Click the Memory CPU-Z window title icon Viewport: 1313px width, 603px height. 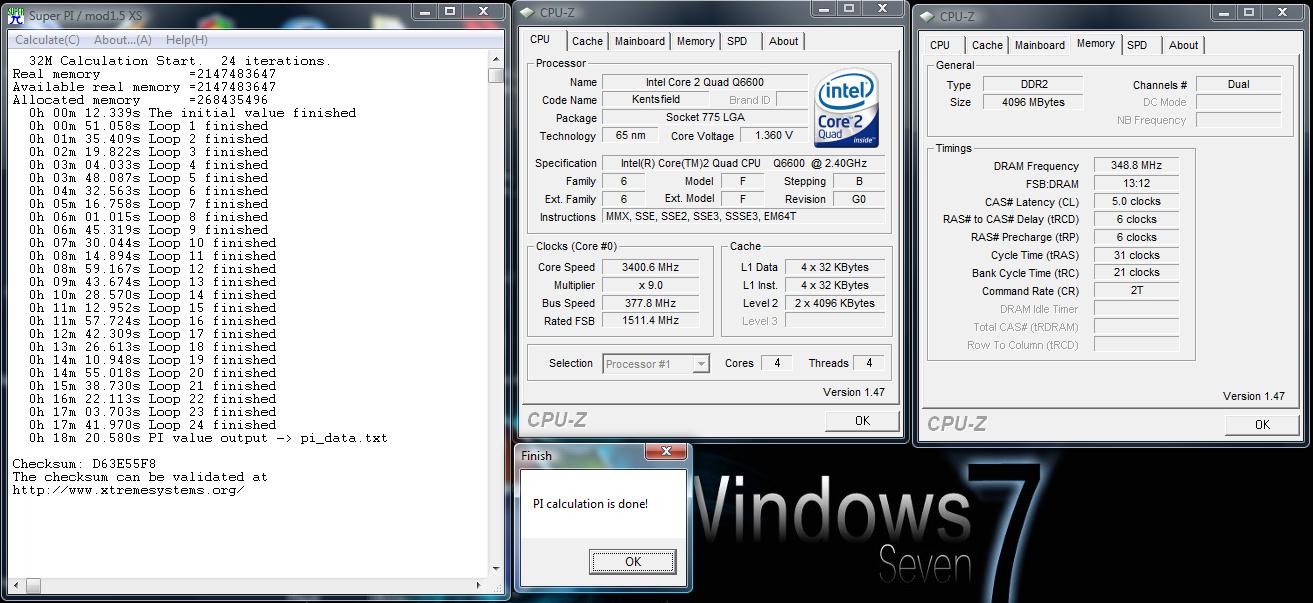926,17
